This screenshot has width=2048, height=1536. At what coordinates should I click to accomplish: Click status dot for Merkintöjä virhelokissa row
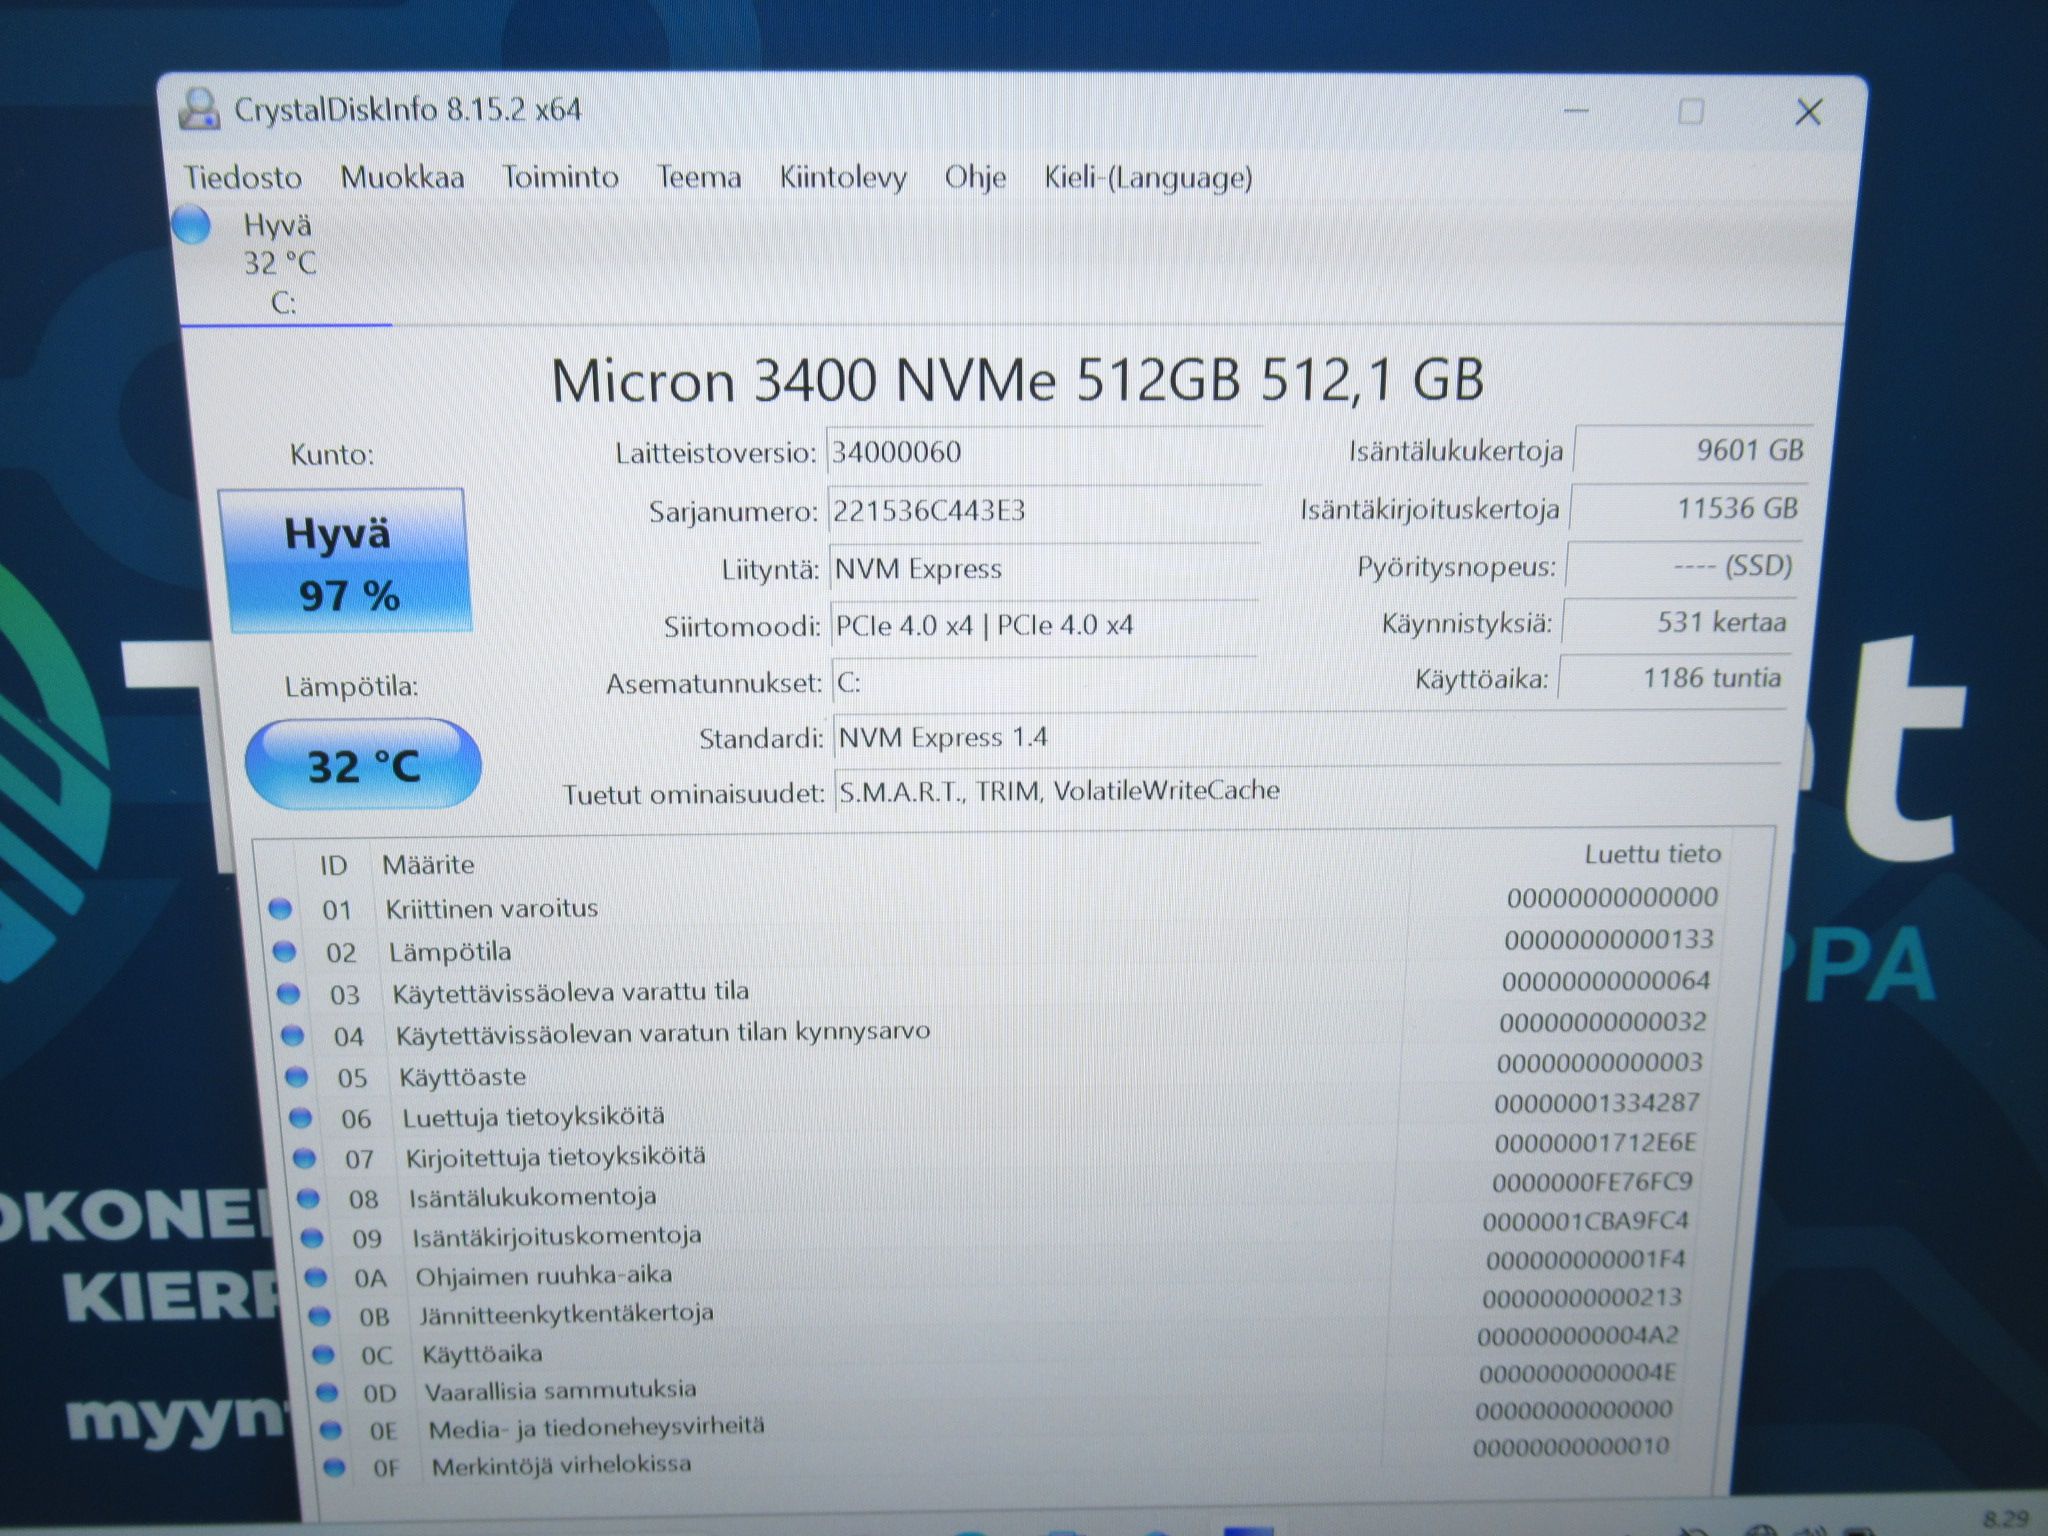pos(334,1467)
